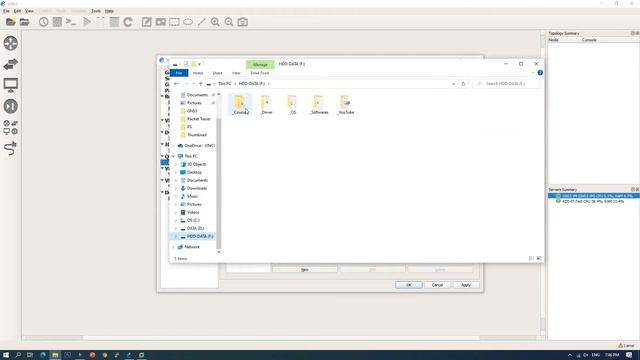Select the _Softwares folder
The image size is (640, 360).
pyautogui.click(x=319, y=104)
